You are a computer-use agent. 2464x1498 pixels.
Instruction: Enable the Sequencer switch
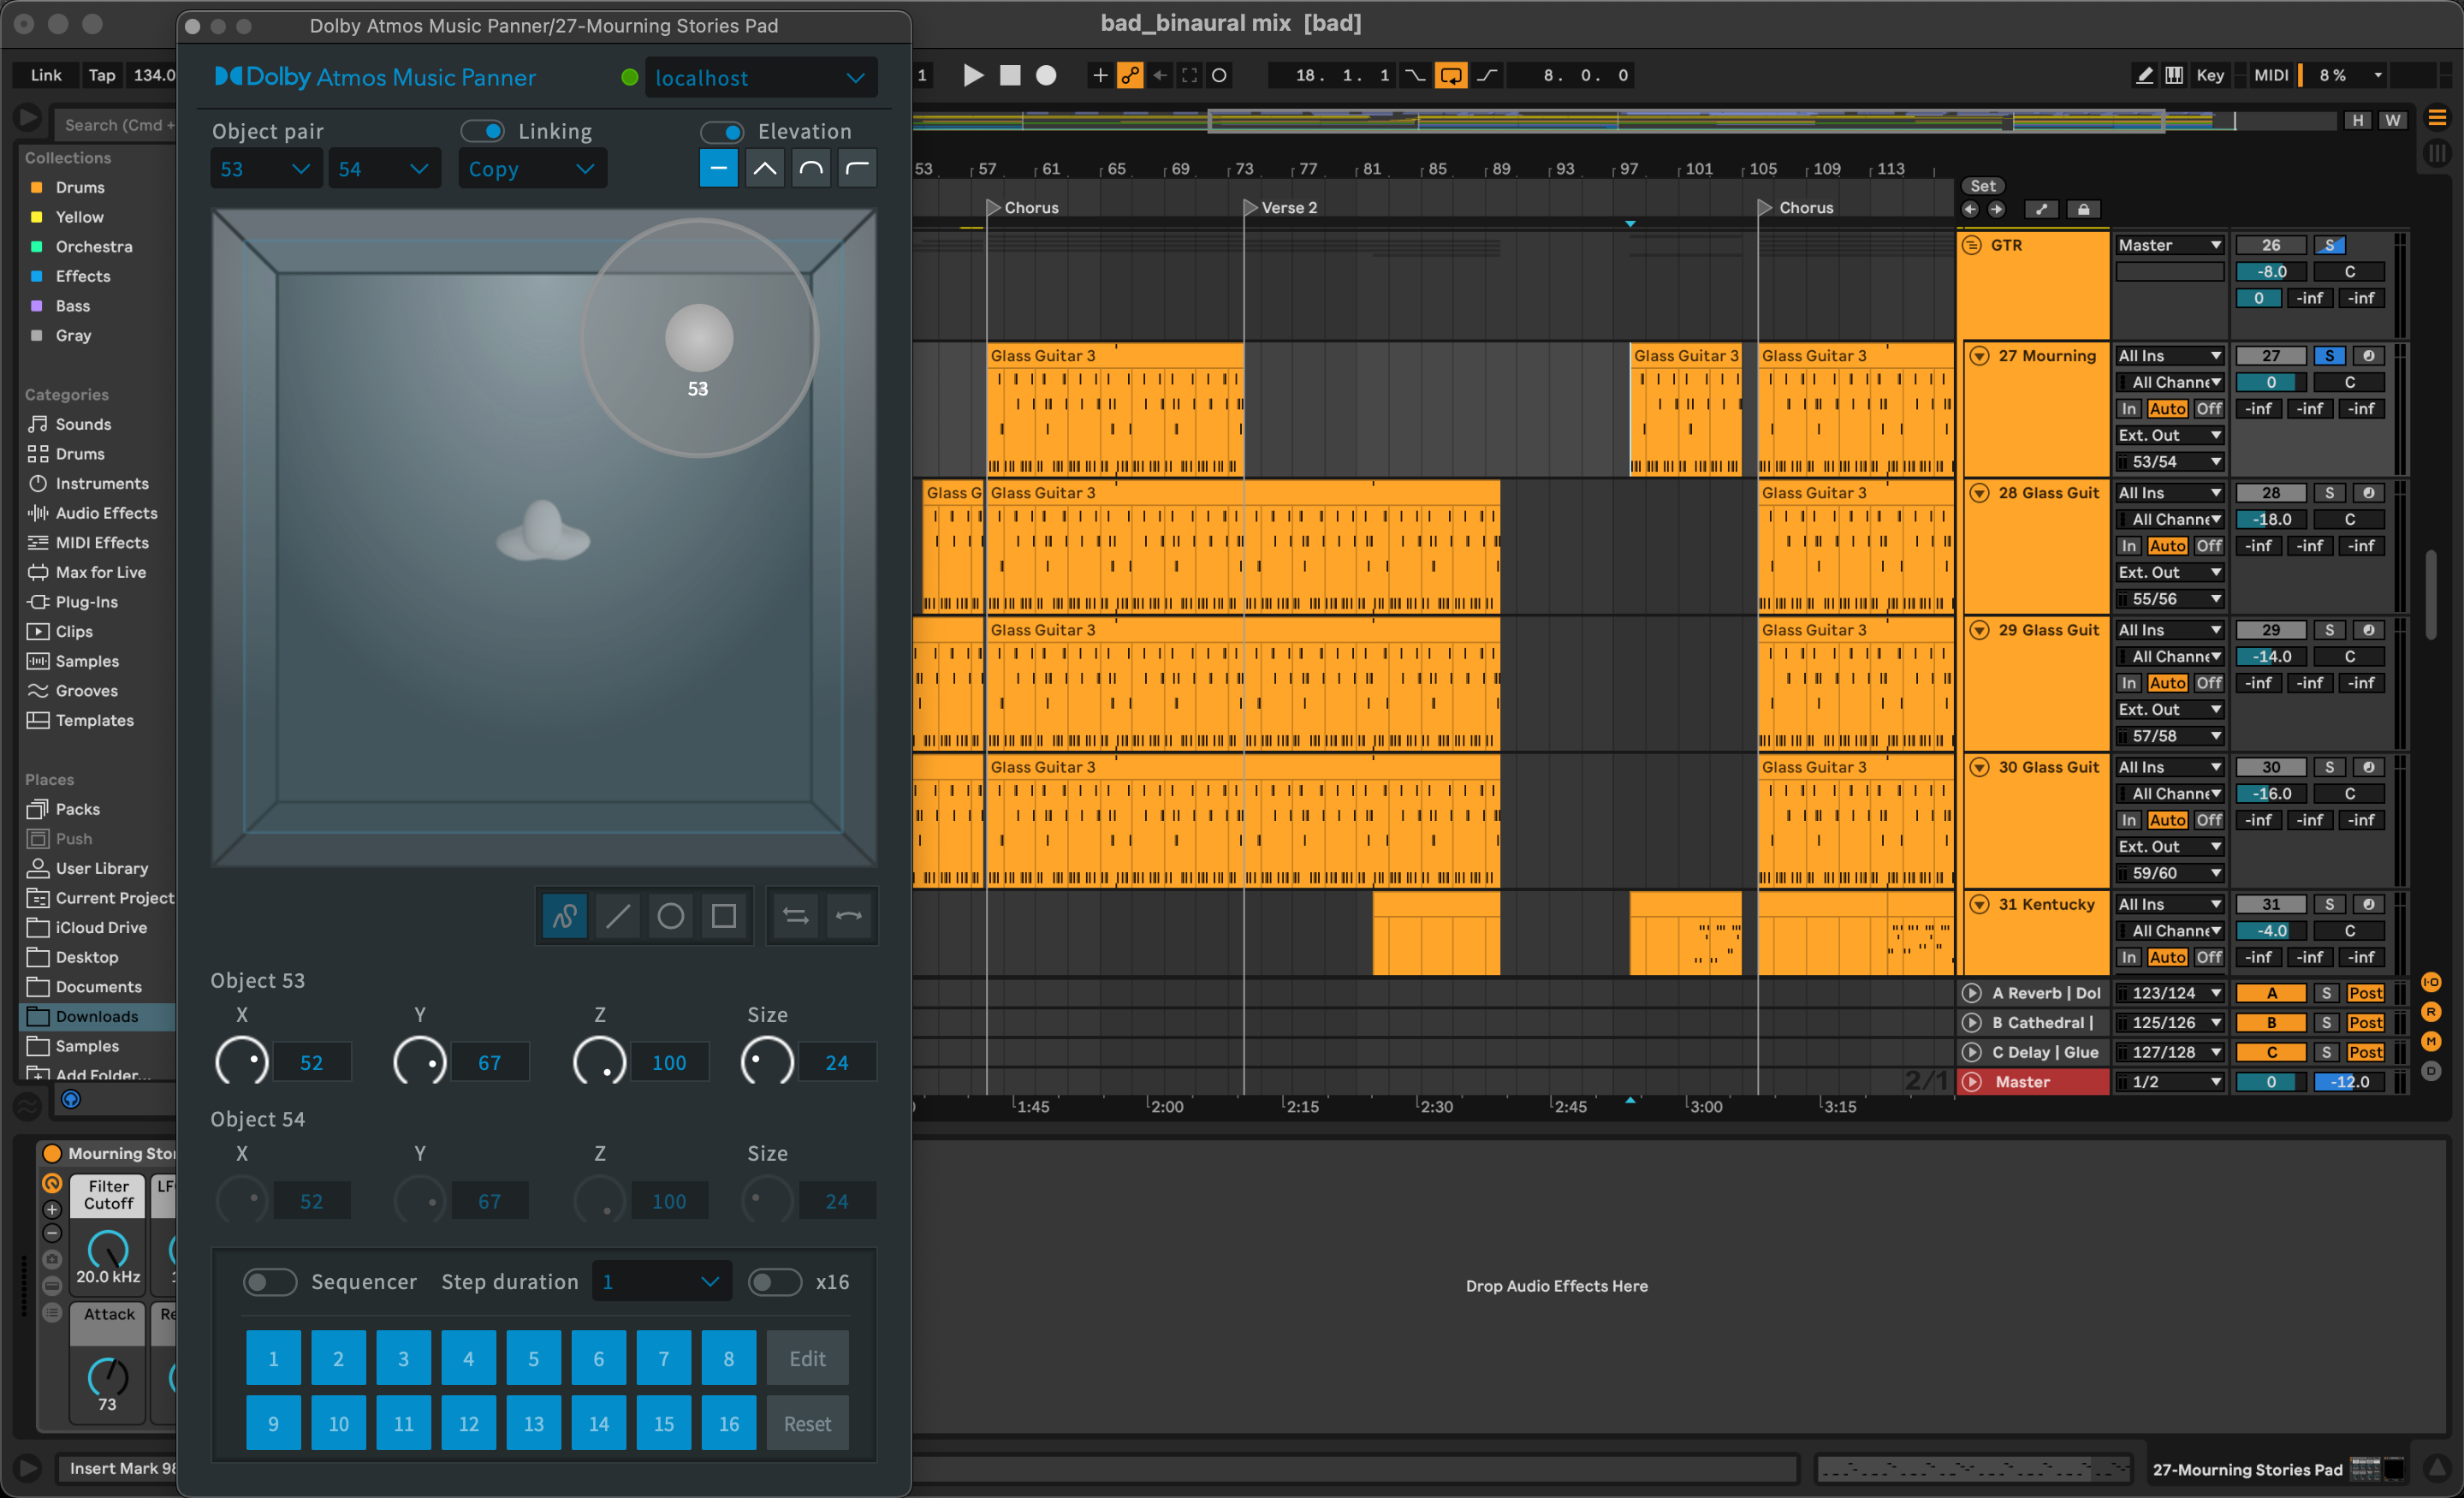[270, 1282]
